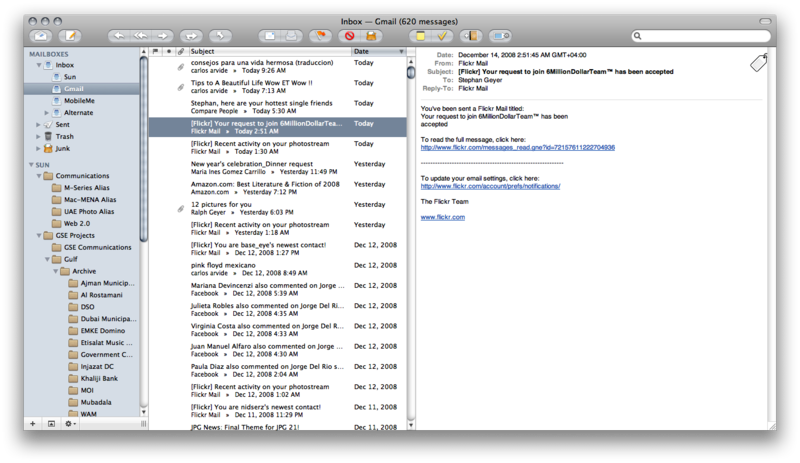Toggle the toolbar pill button in title bar

(765, 21)
